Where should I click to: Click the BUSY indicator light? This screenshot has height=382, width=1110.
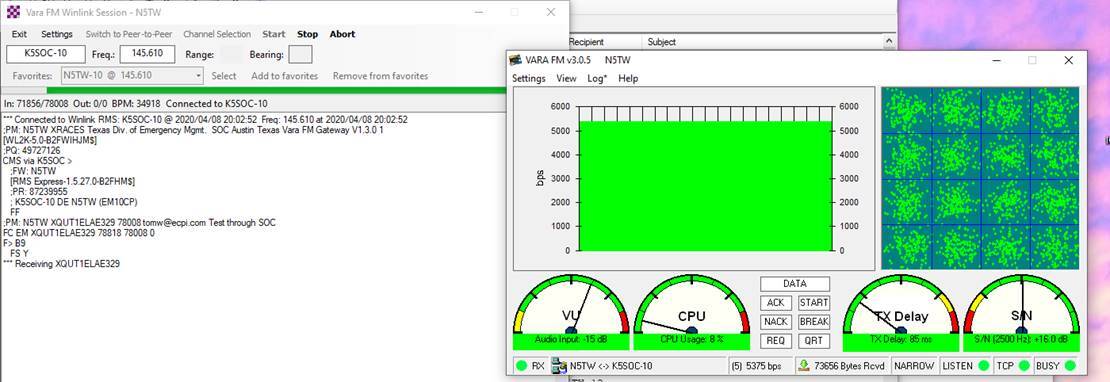(x=1069, y=366)
